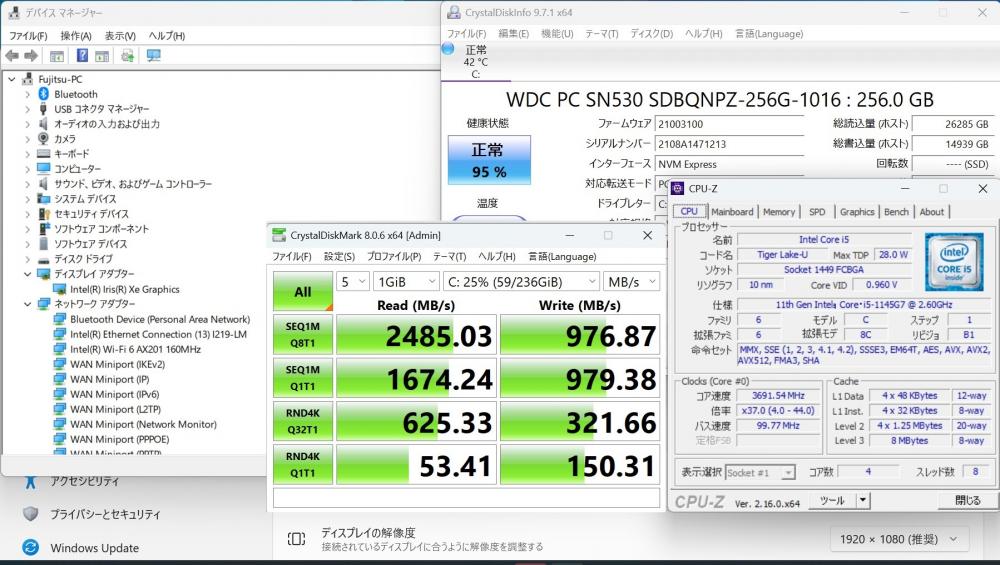Screen dimensions: 1000x565
Task: Run the RND4K Q32T1 test
Action: click(303, 421)
